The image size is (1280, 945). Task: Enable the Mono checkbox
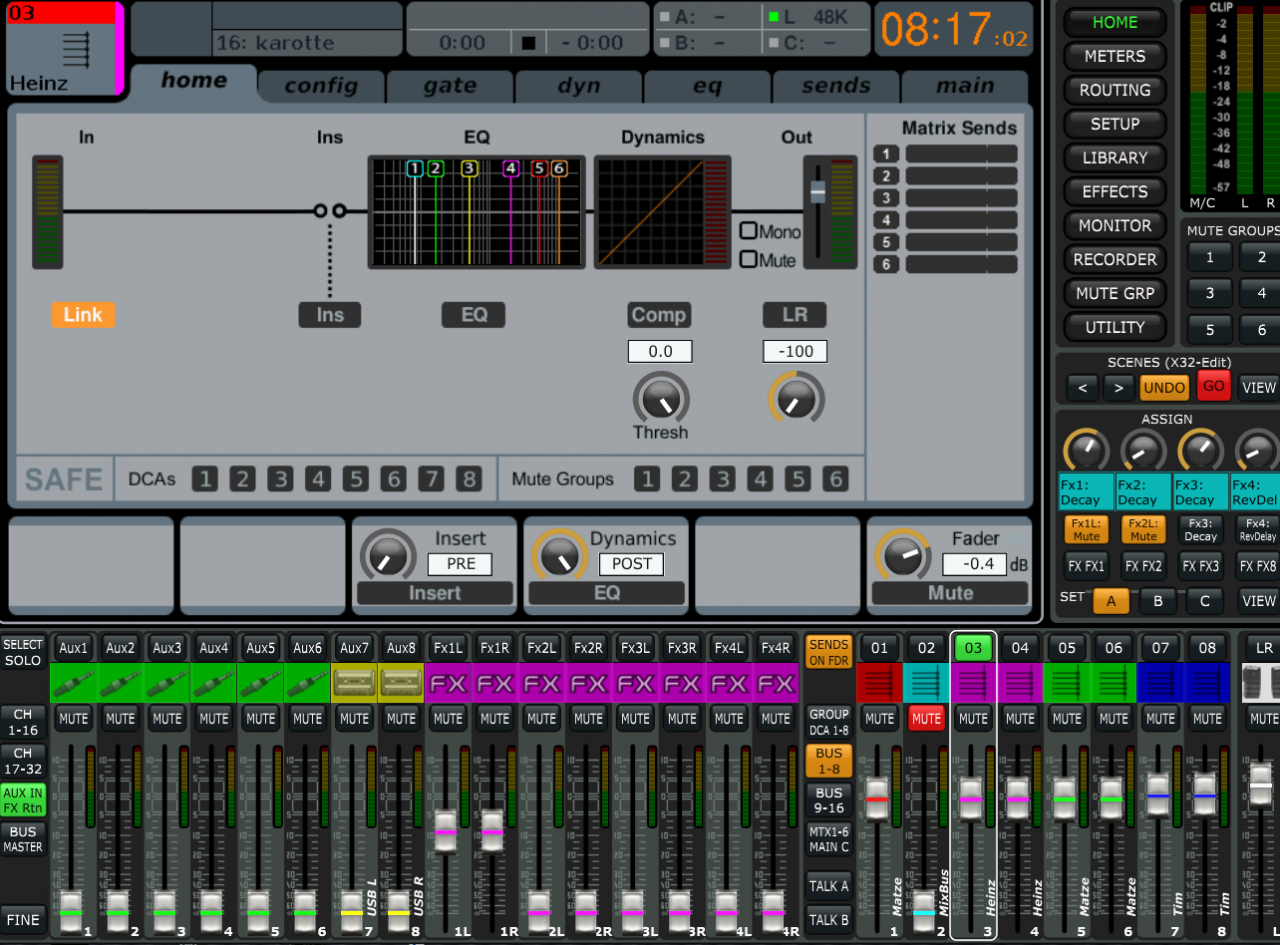coord(748,231)
